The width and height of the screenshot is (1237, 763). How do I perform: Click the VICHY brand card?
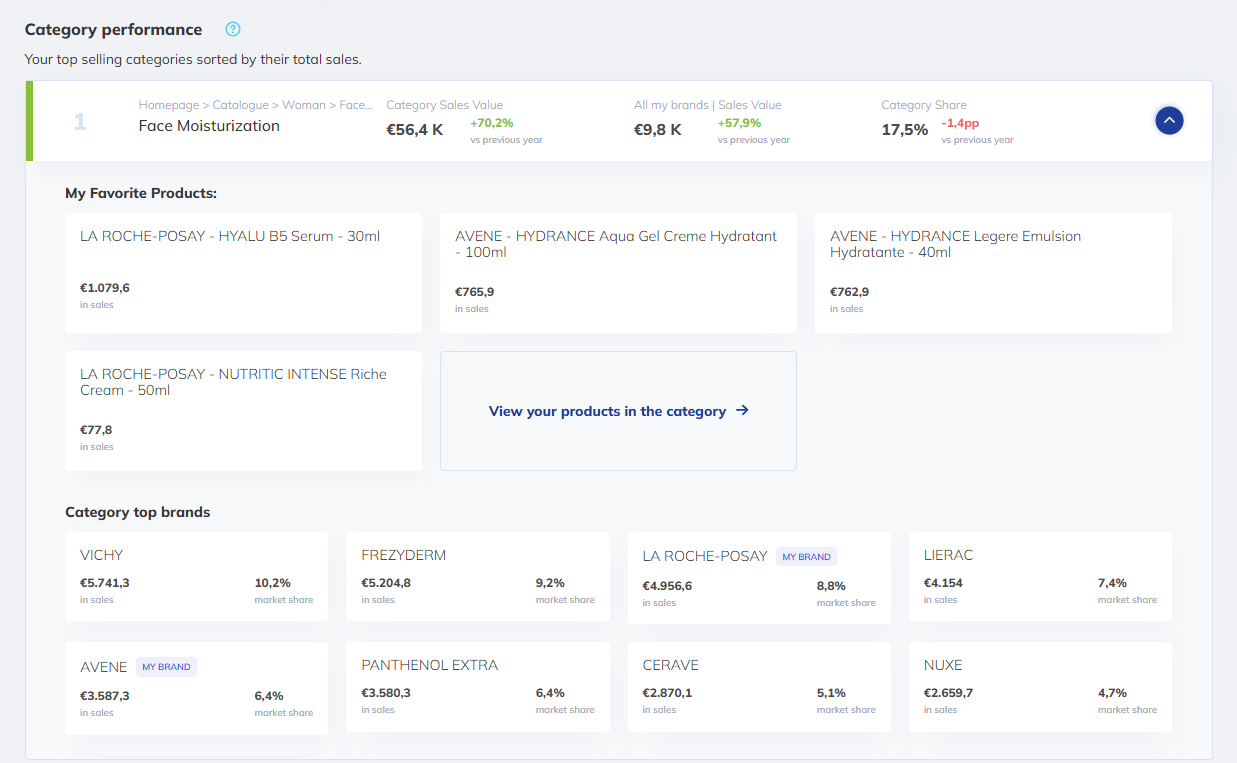[196, 576]
